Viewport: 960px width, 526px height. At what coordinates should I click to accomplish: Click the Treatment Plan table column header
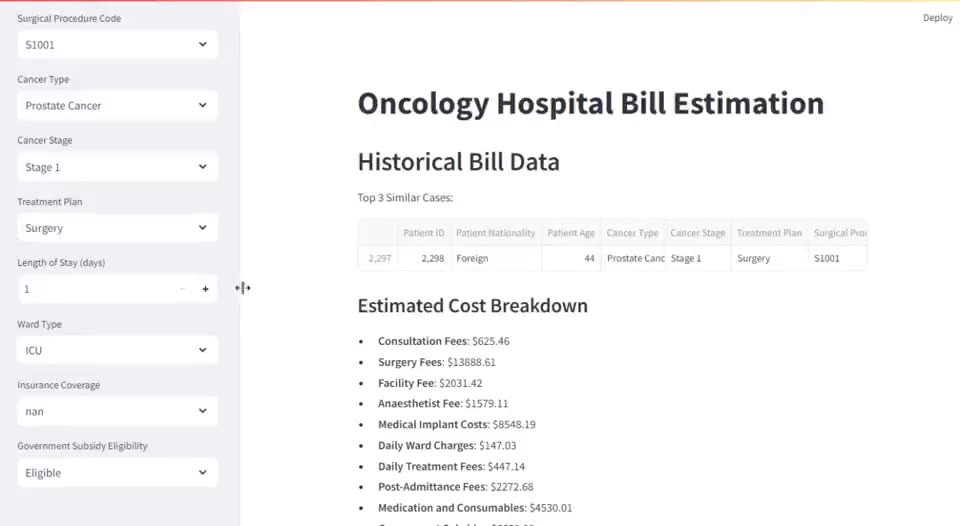769,233
